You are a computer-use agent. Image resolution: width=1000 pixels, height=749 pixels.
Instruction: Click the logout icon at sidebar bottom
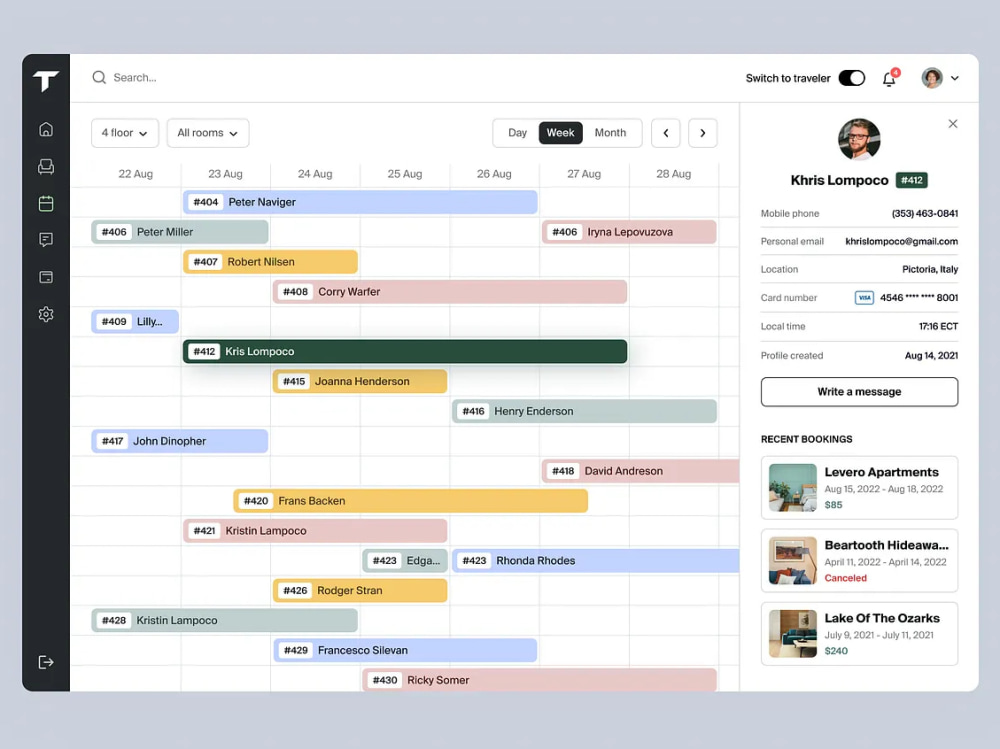[x=46, y=662]
